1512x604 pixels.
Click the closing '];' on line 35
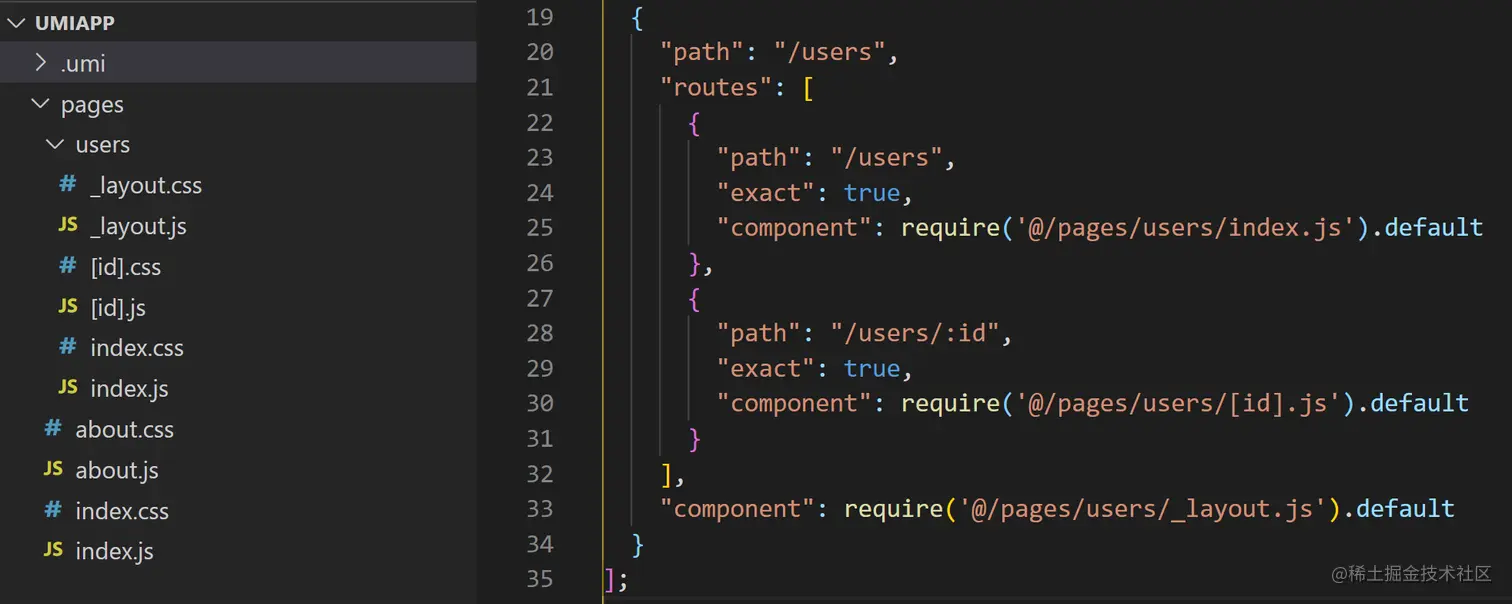[x=616, y=580]
